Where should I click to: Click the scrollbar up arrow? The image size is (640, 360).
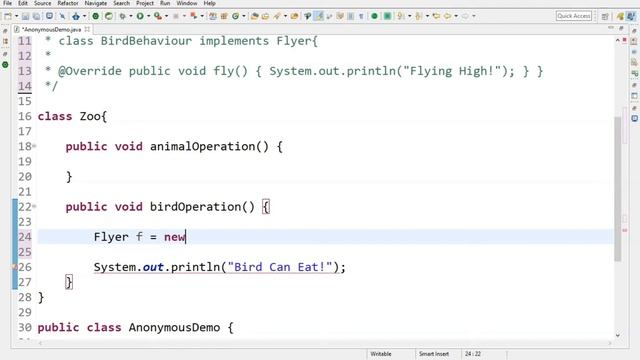618,40
